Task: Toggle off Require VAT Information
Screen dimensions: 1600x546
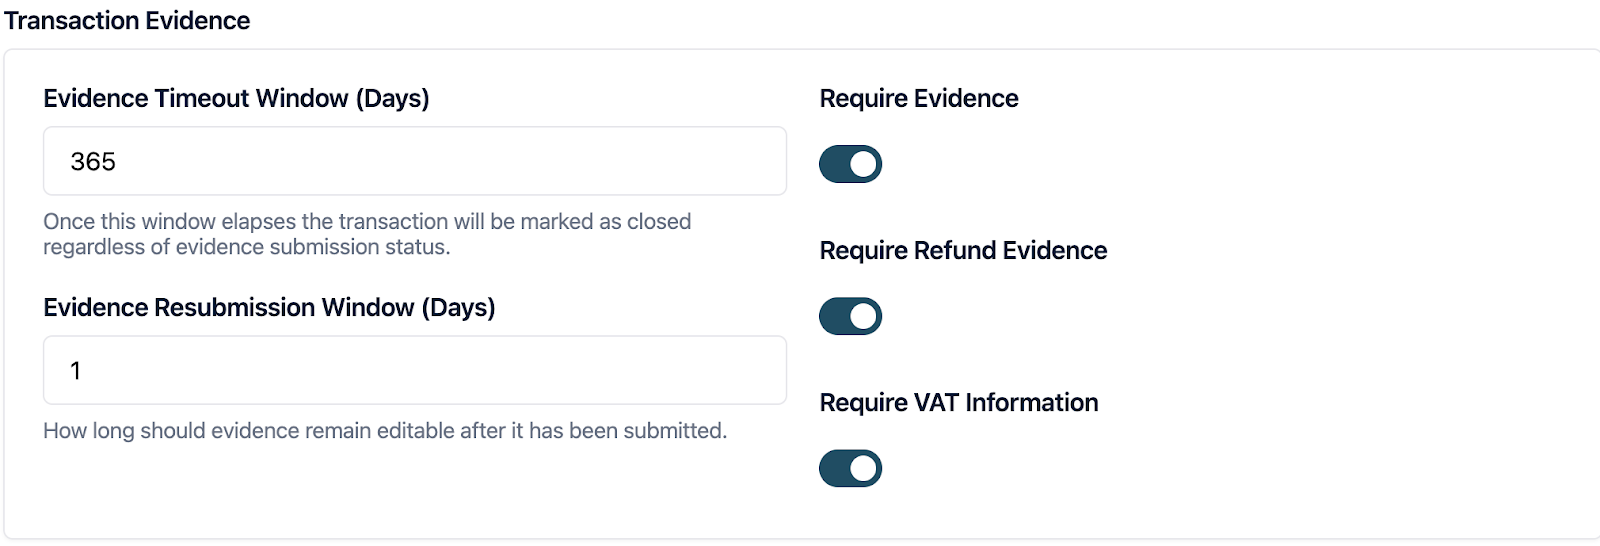Action: 849,468
